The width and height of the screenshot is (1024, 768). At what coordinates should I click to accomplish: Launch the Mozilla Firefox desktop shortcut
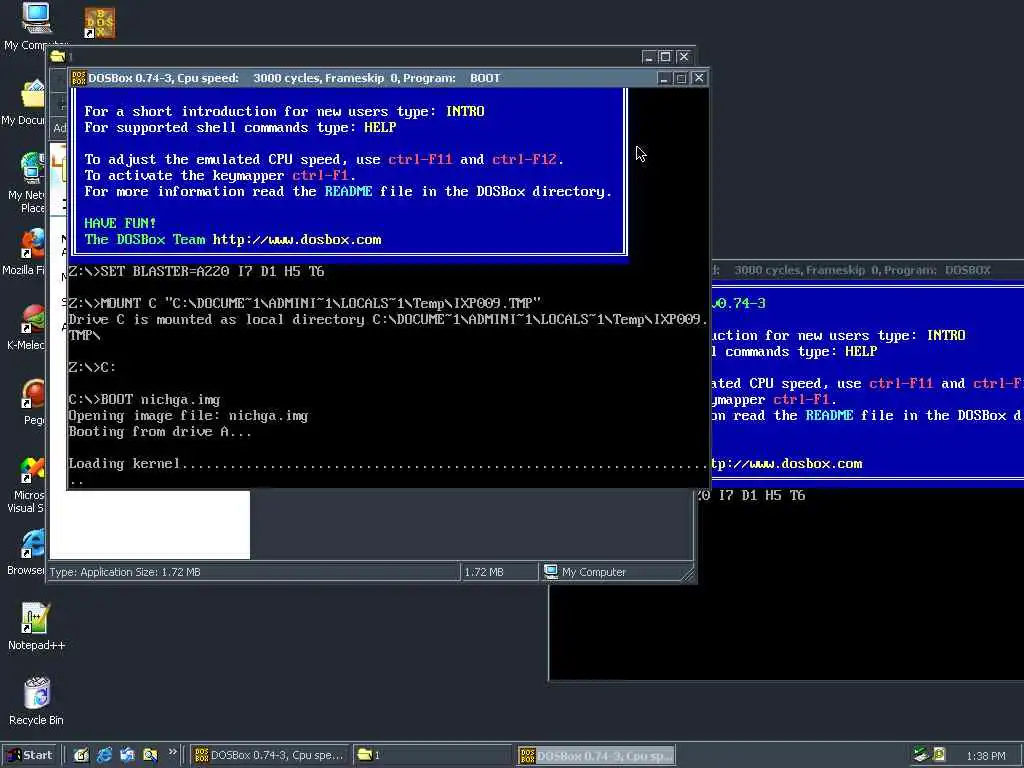pos(33,244)
